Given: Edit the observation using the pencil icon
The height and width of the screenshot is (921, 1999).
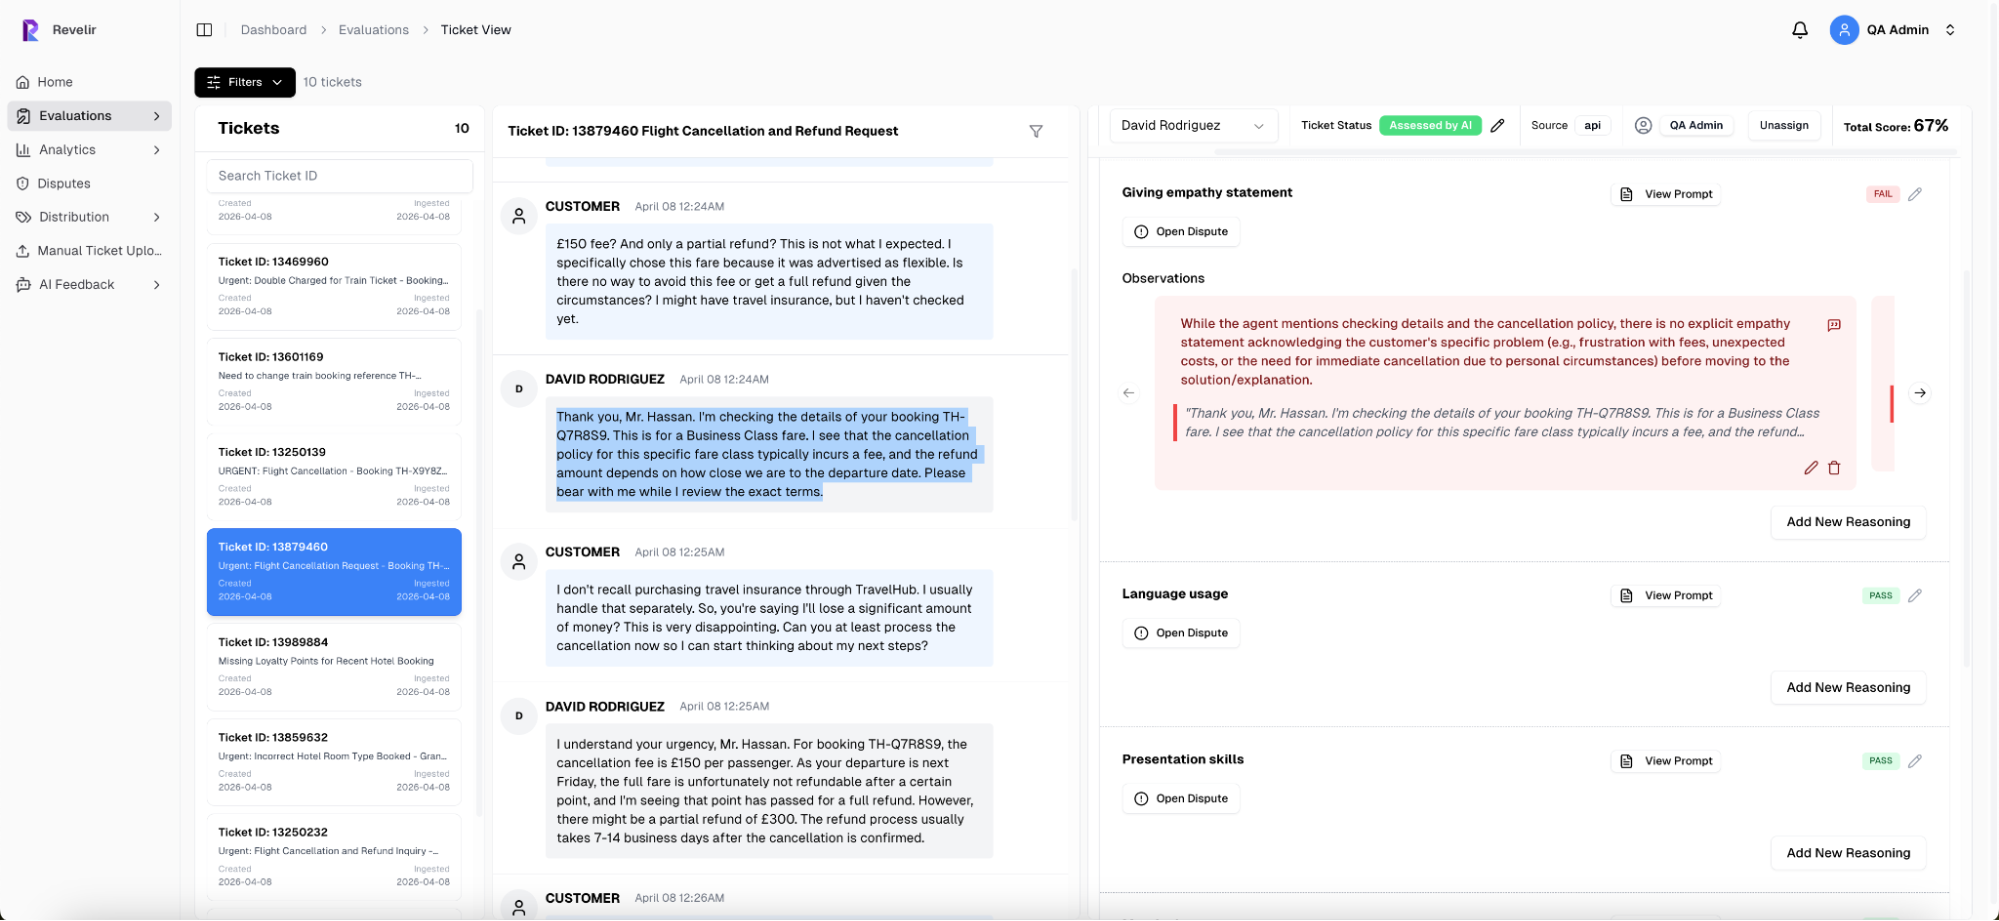Looking at the screenshot, I should click(x=1810, y=468).
